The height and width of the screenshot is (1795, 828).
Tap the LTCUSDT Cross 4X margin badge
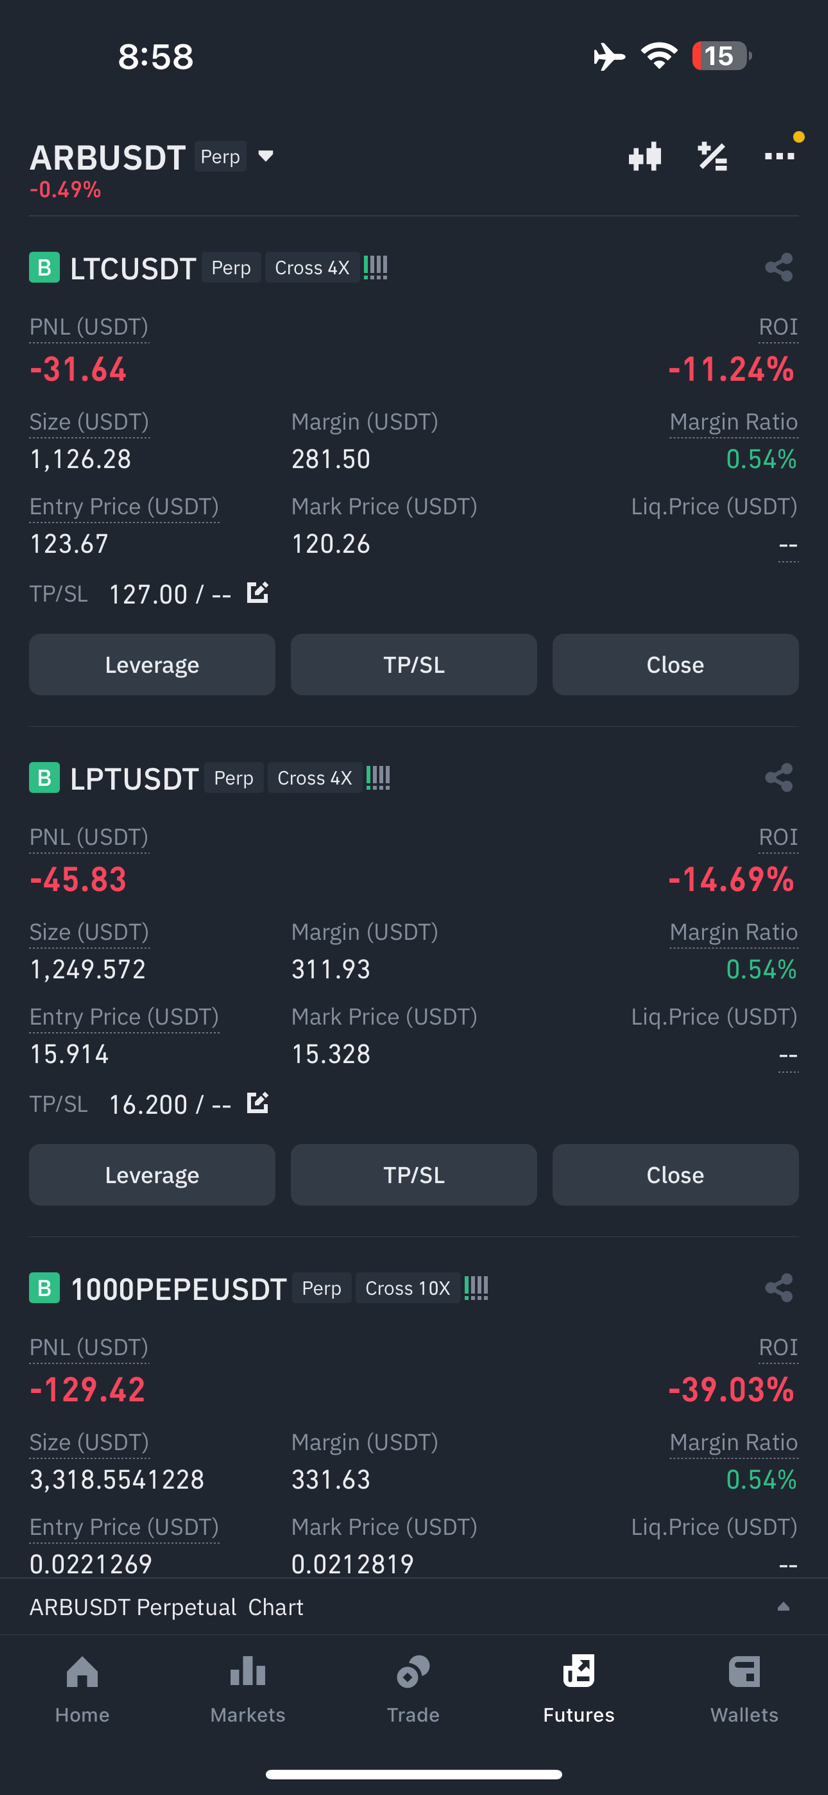tap(312, 268)
